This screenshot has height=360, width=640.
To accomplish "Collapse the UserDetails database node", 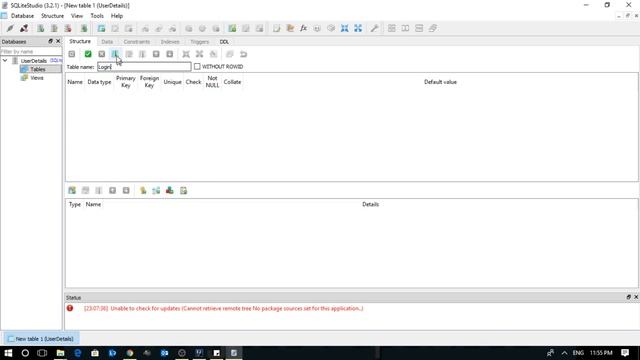I will 5,60.
